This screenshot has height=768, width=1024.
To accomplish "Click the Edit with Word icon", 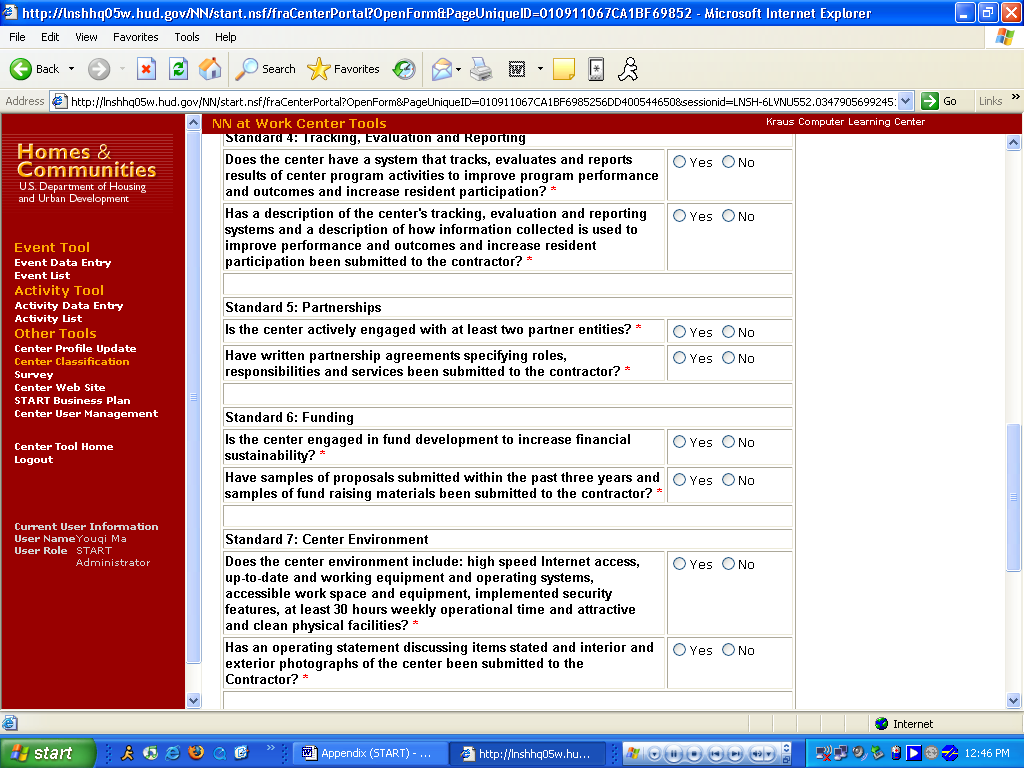I will click(517, 69).
